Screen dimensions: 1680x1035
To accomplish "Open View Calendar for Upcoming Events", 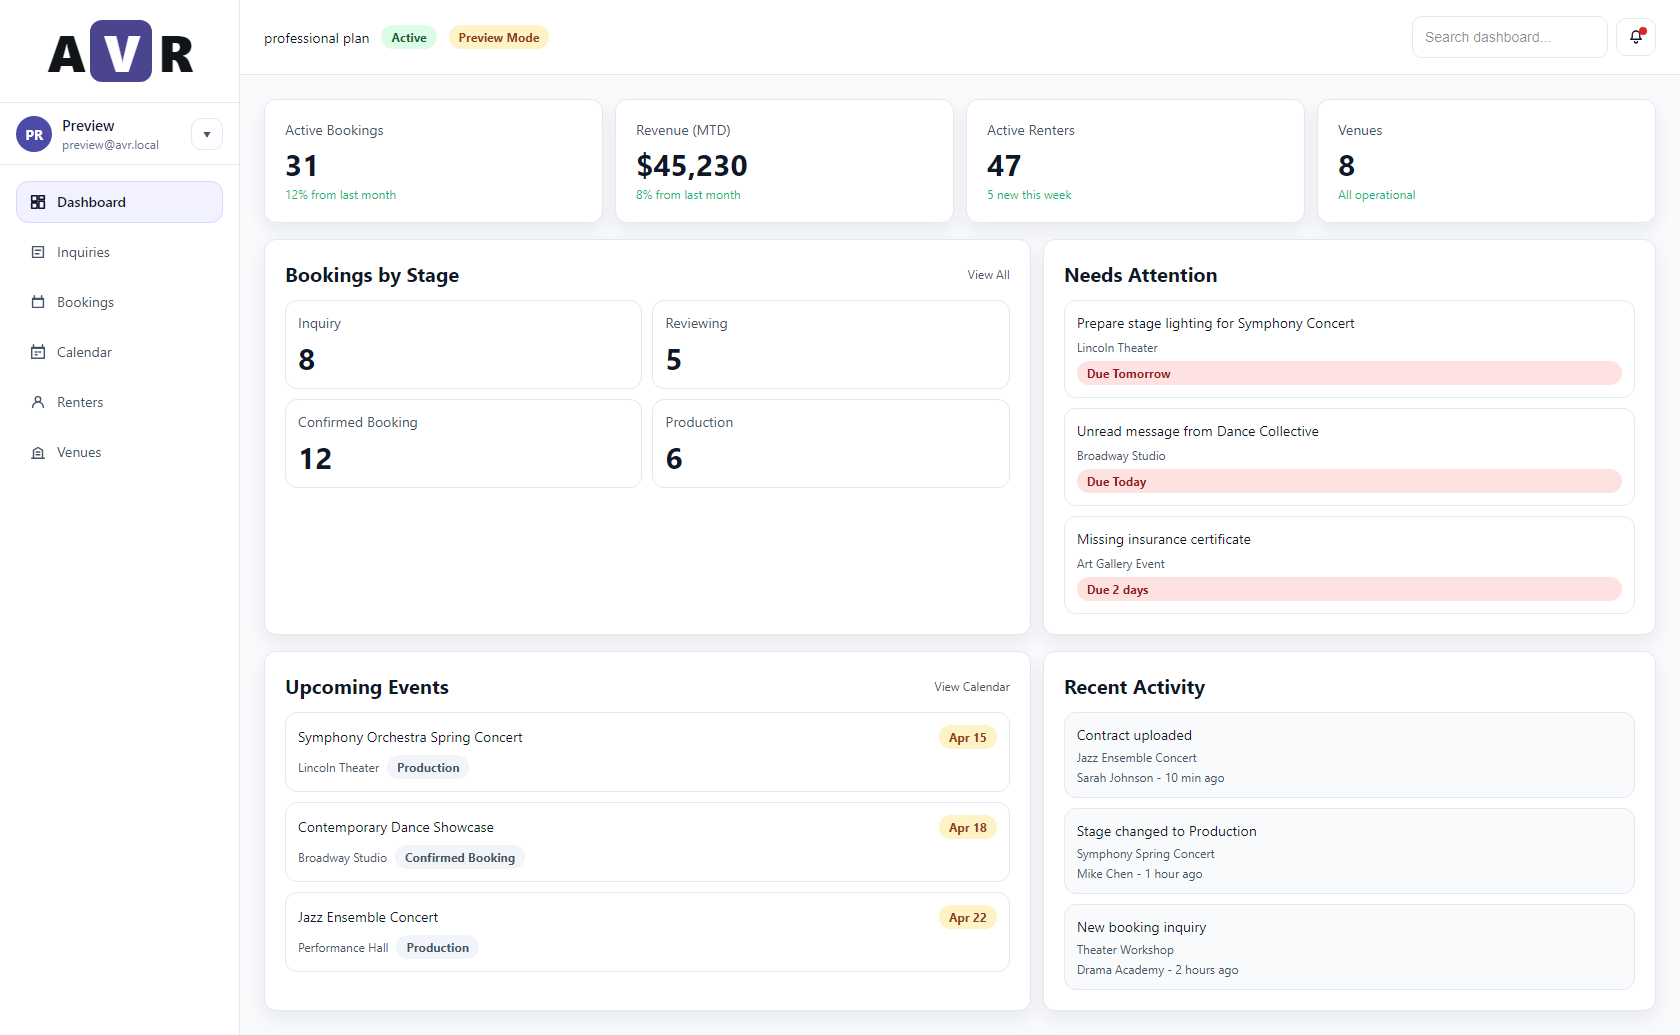I will 971,686.
